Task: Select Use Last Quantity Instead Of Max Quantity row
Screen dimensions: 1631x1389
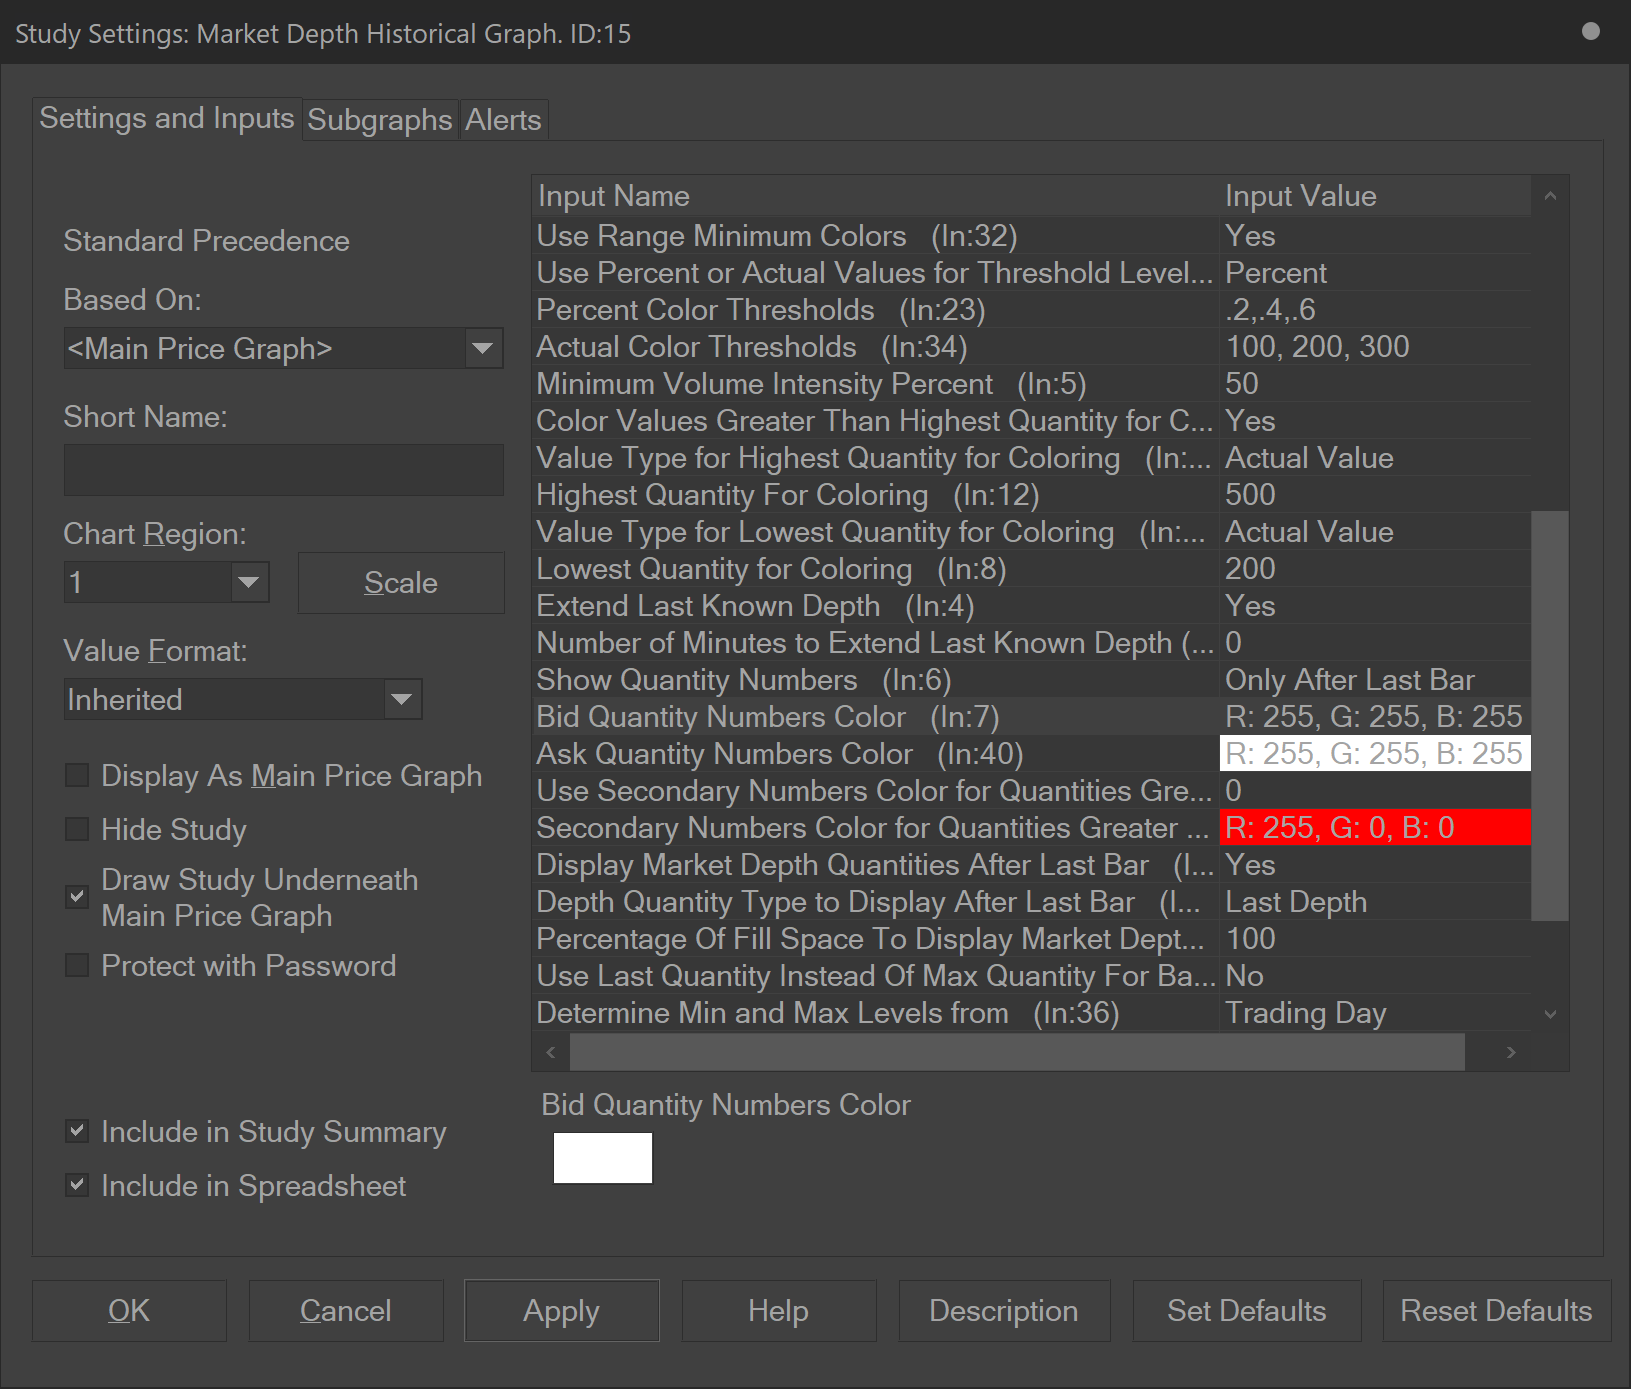Action: coord(1031,976)
